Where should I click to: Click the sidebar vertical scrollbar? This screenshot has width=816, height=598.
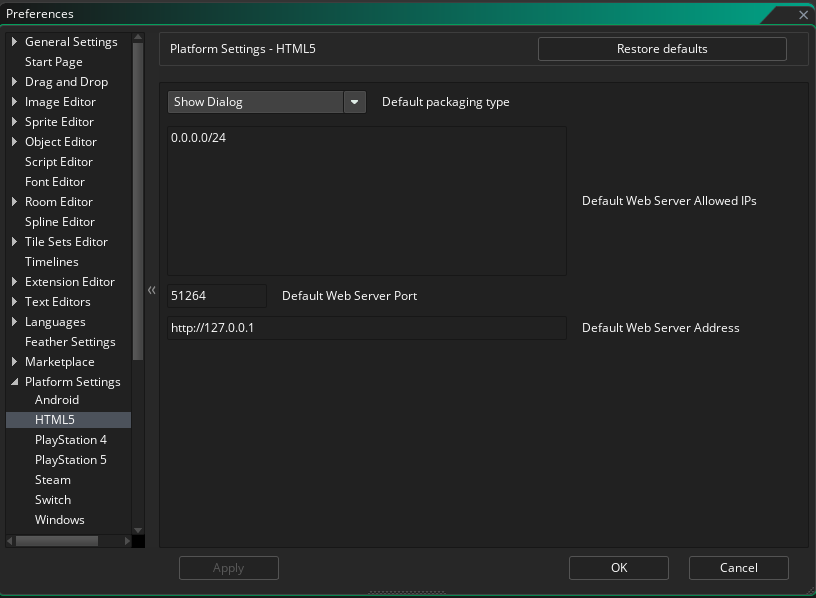click(138, 200)
